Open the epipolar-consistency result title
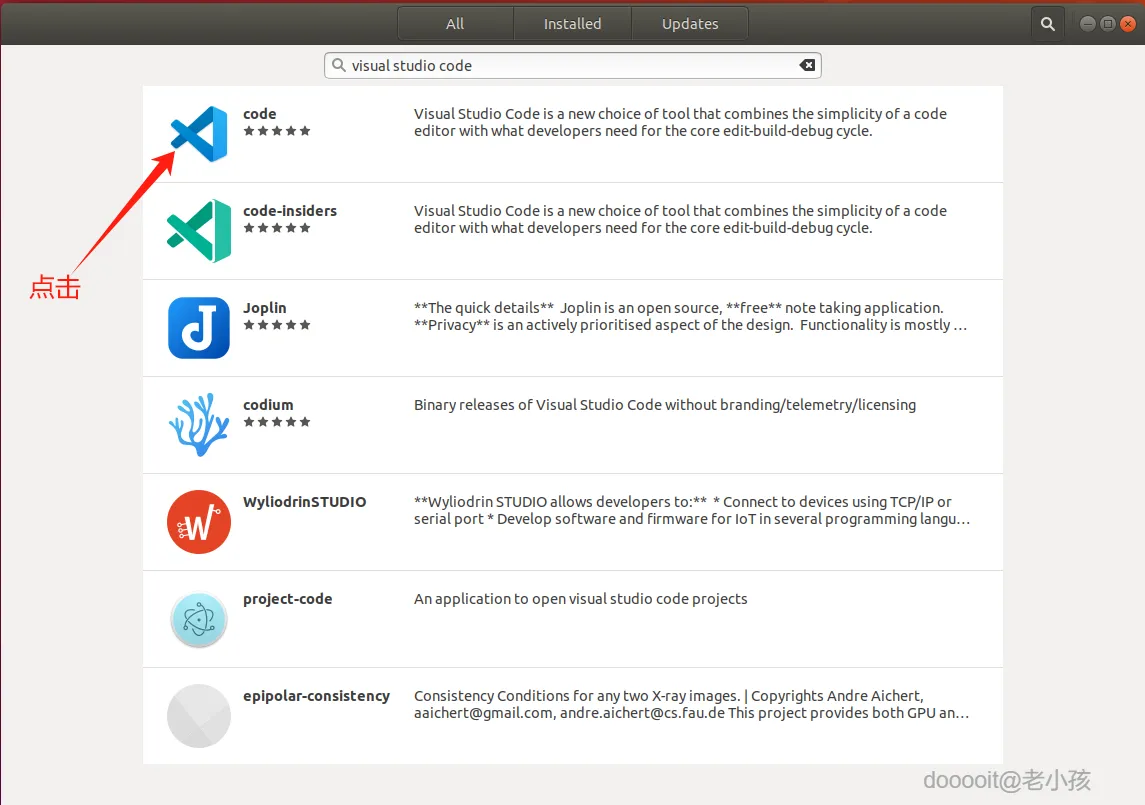This screenshot has width=1145, height=805. pyautogui.click(x=316, y=696)
